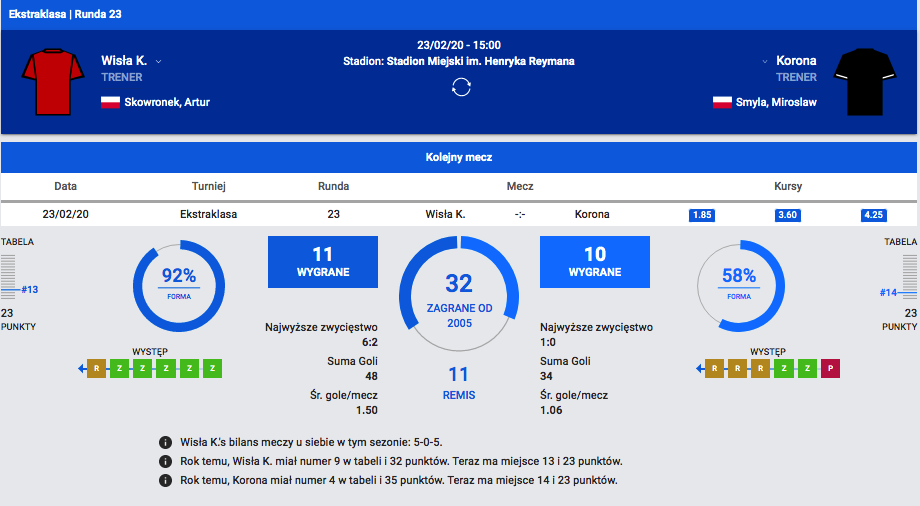Viewport: 920px width, 506px height.
Task: Click Kolejny mecz section header
Action: 459,157
